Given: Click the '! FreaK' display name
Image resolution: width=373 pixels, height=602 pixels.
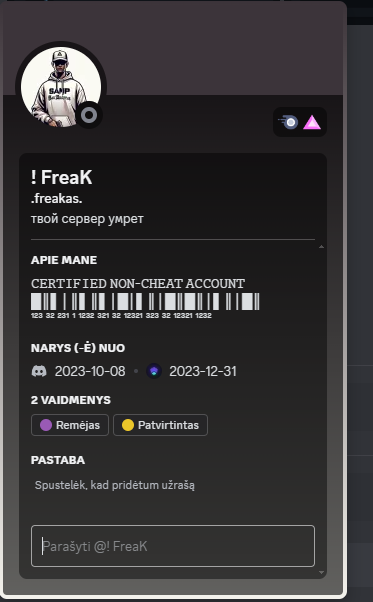Looking at the screenshot, I should coord(61,177).
